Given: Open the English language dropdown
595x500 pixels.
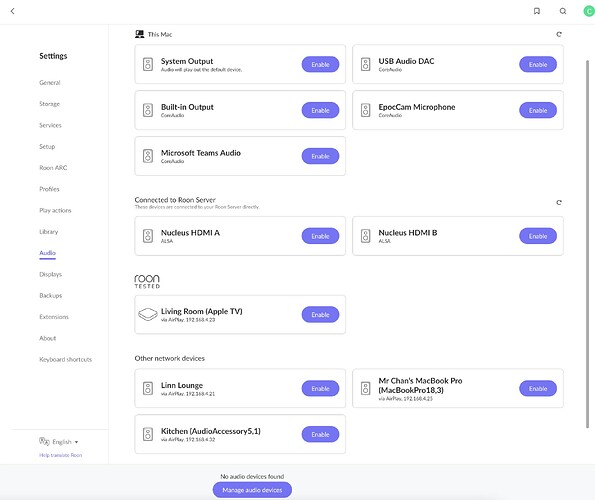Looking at the screenshot, I should coord(65,442).
